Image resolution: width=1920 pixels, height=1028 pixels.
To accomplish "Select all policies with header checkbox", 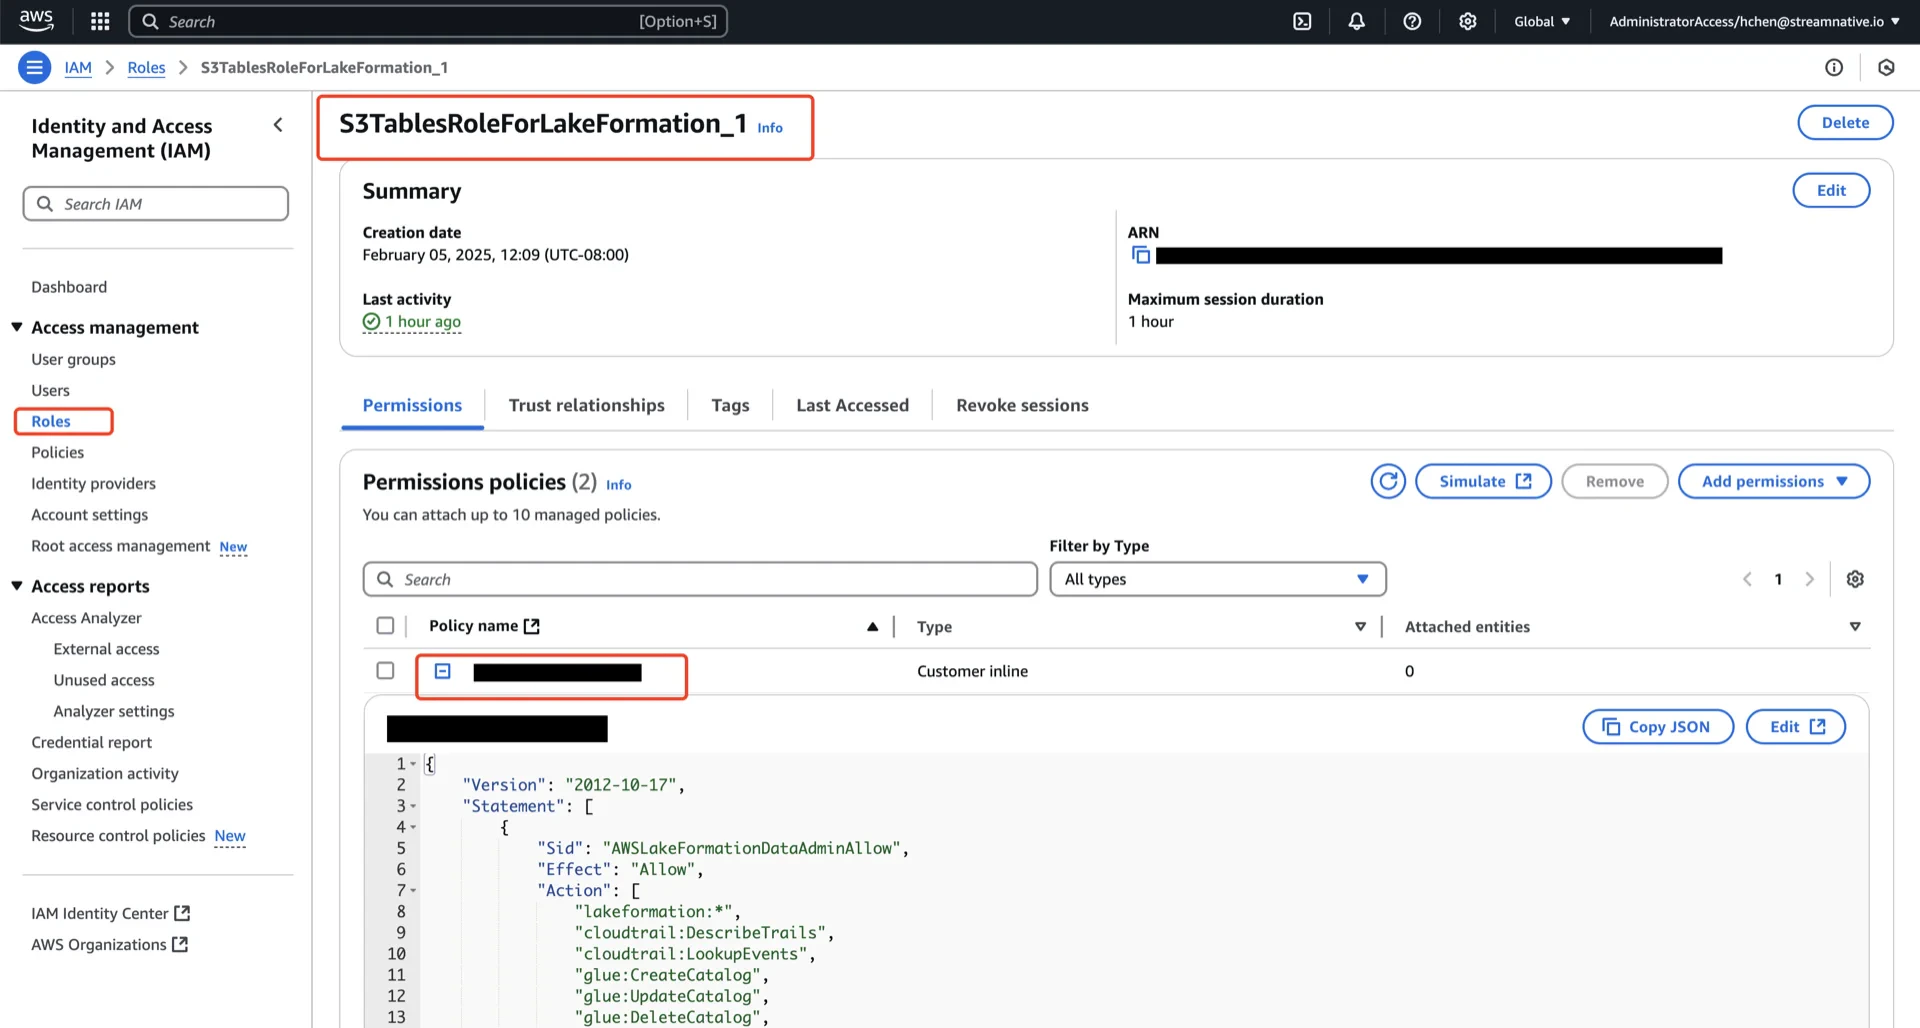I will tap(385, 626).
